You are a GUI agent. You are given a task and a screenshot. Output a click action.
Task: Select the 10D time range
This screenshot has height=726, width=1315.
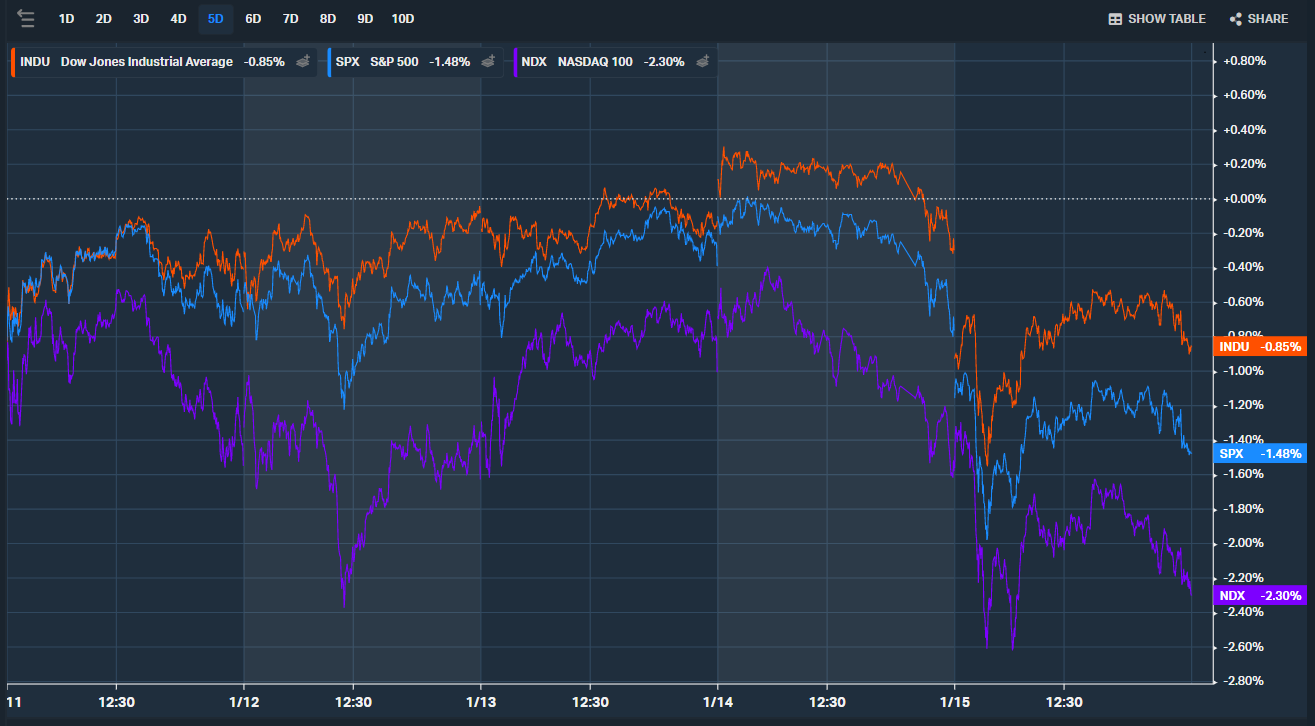coord(403,19)
